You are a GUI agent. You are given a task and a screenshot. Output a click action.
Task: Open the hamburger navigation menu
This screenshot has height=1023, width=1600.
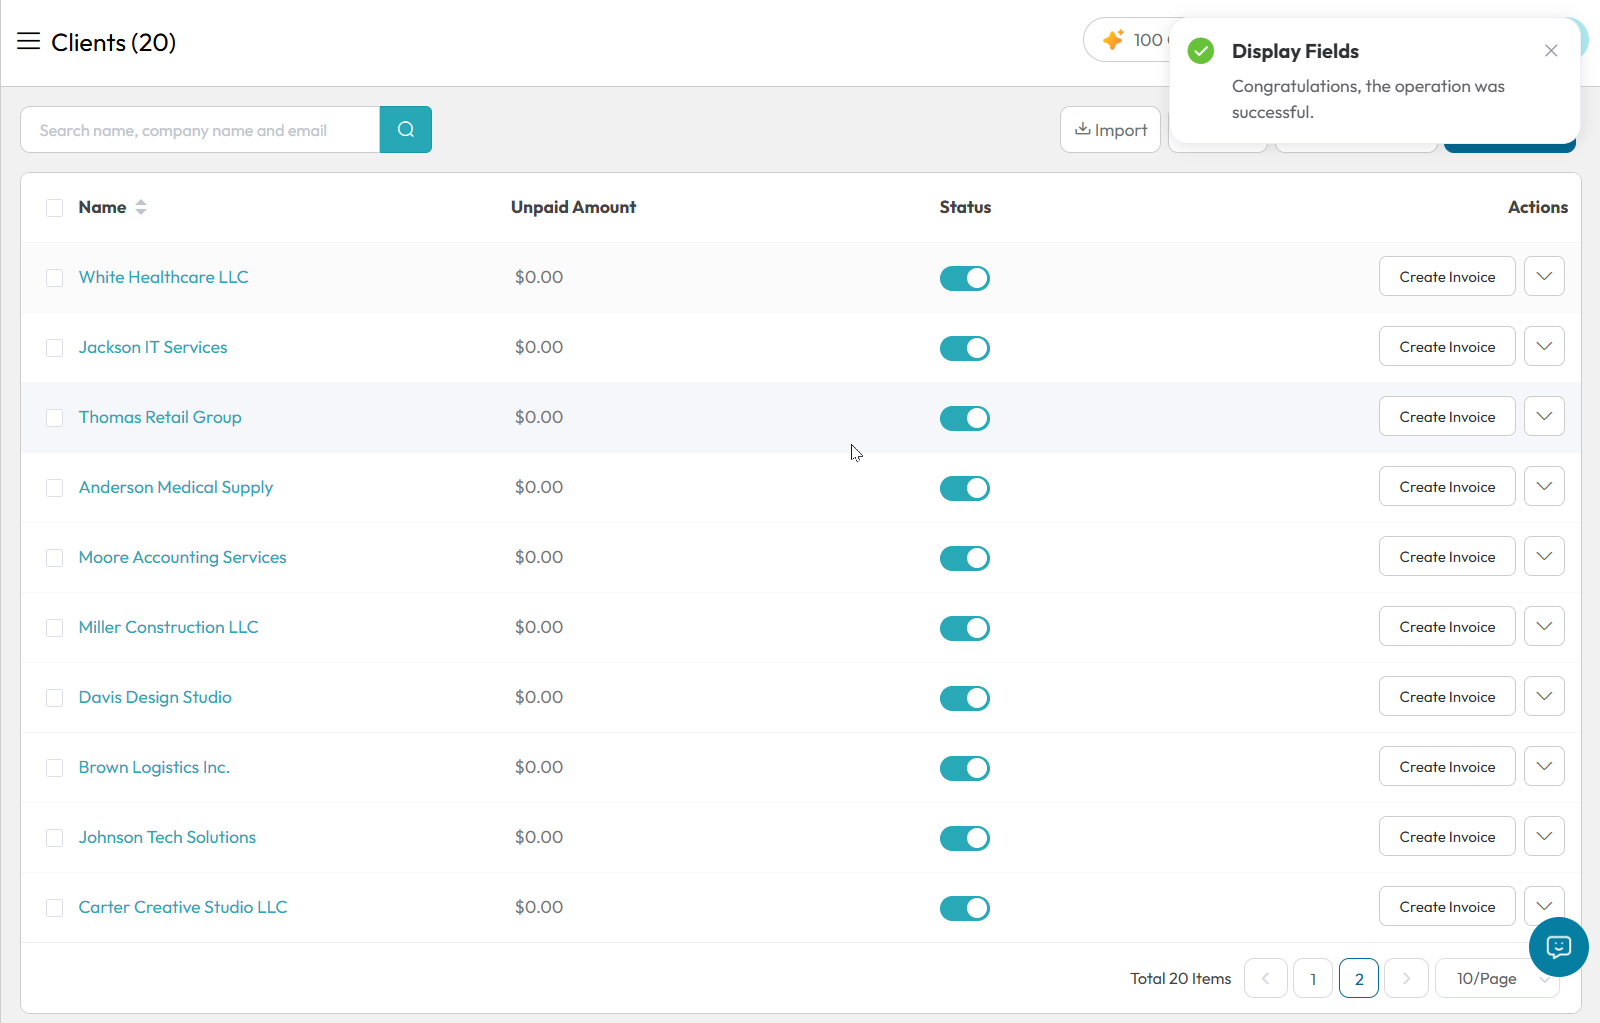tap(28, 41)
